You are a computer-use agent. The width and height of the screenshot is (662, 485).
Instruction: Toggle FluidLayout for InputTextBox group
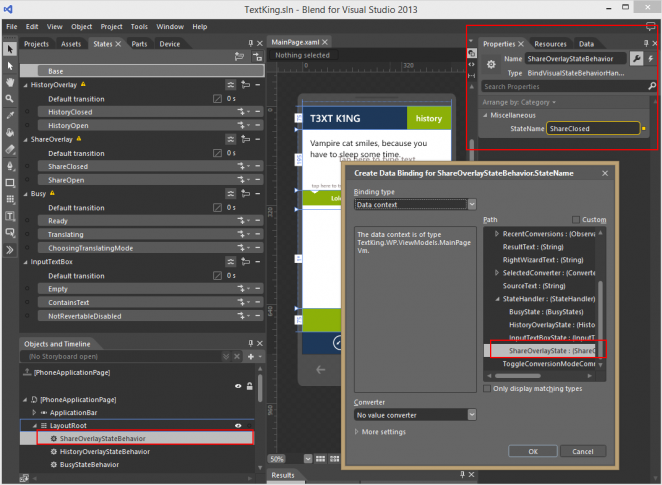point(231,262)
